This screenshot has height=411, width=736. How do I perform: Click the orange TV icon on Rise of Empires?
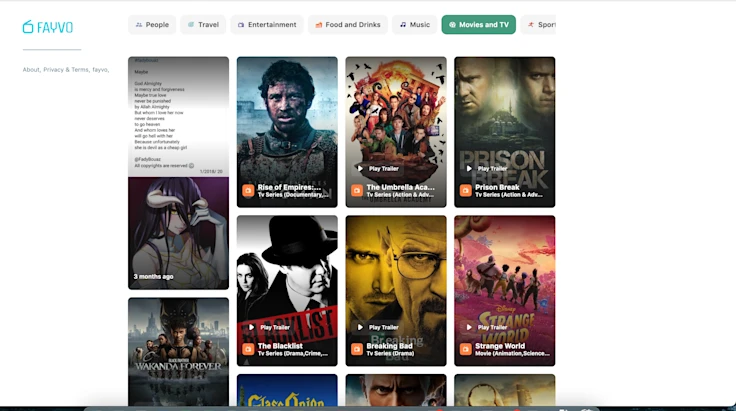[x=248, y=190]
